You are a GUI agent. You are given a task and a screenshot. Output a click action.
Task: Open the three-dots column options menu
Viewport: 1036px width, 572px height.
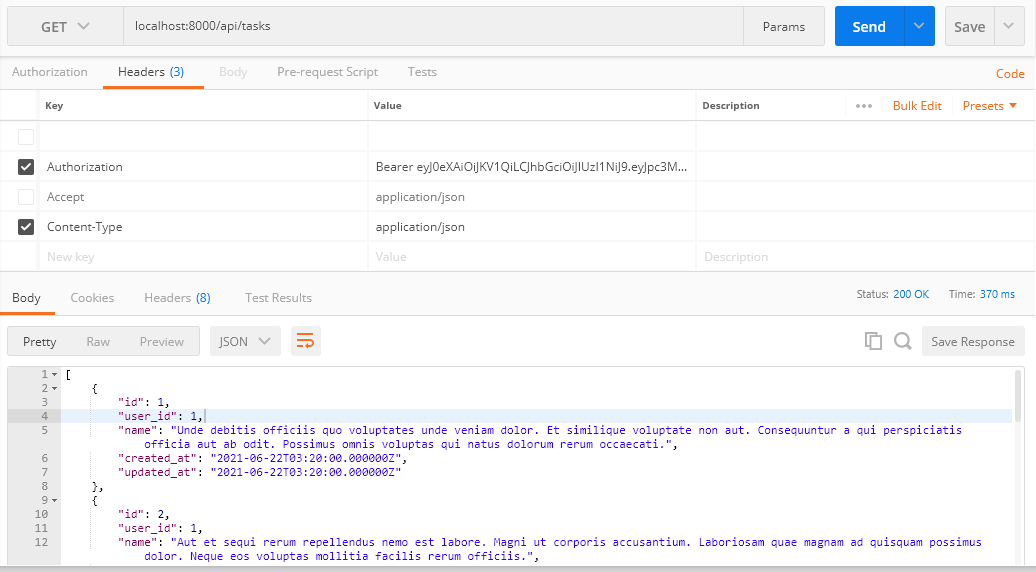[x=864, y=106]
